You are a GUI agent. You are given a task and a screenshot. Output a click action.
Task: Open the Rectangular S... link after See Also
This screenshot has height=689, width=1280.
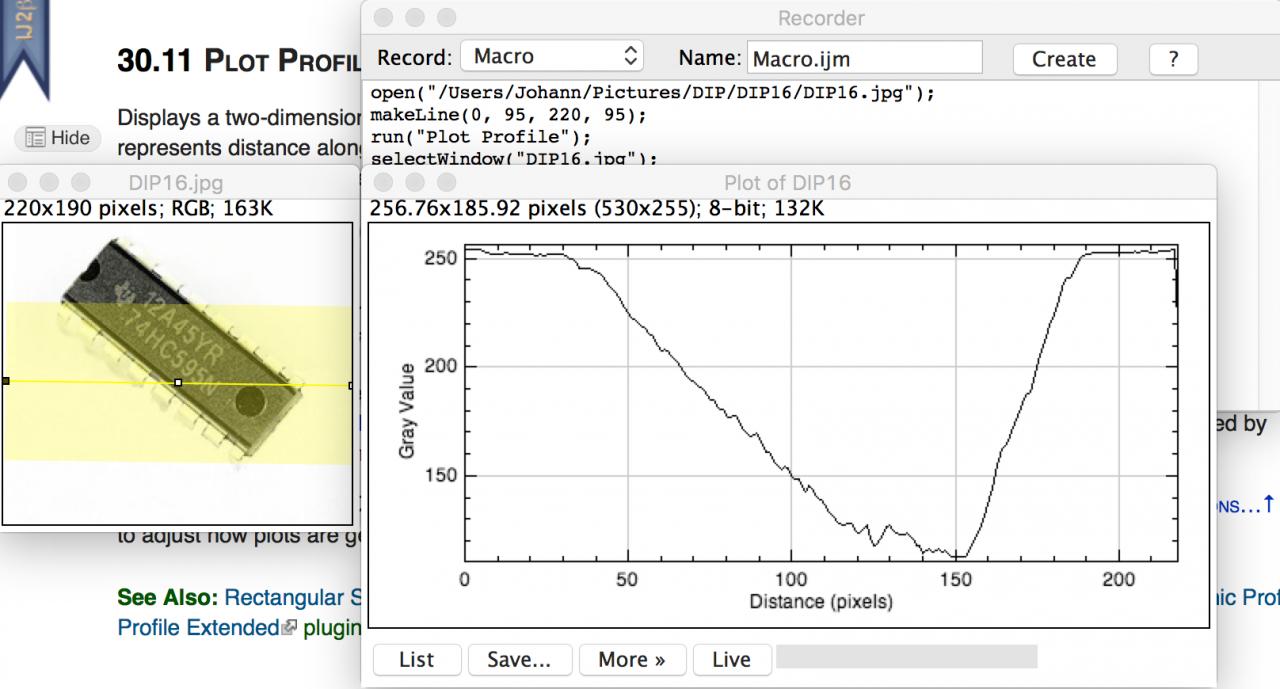291,598
